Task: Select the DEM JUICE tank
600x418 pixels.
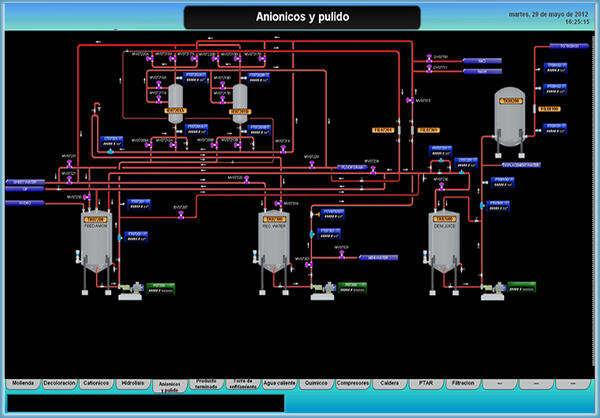Action: (x=444, y=241)
